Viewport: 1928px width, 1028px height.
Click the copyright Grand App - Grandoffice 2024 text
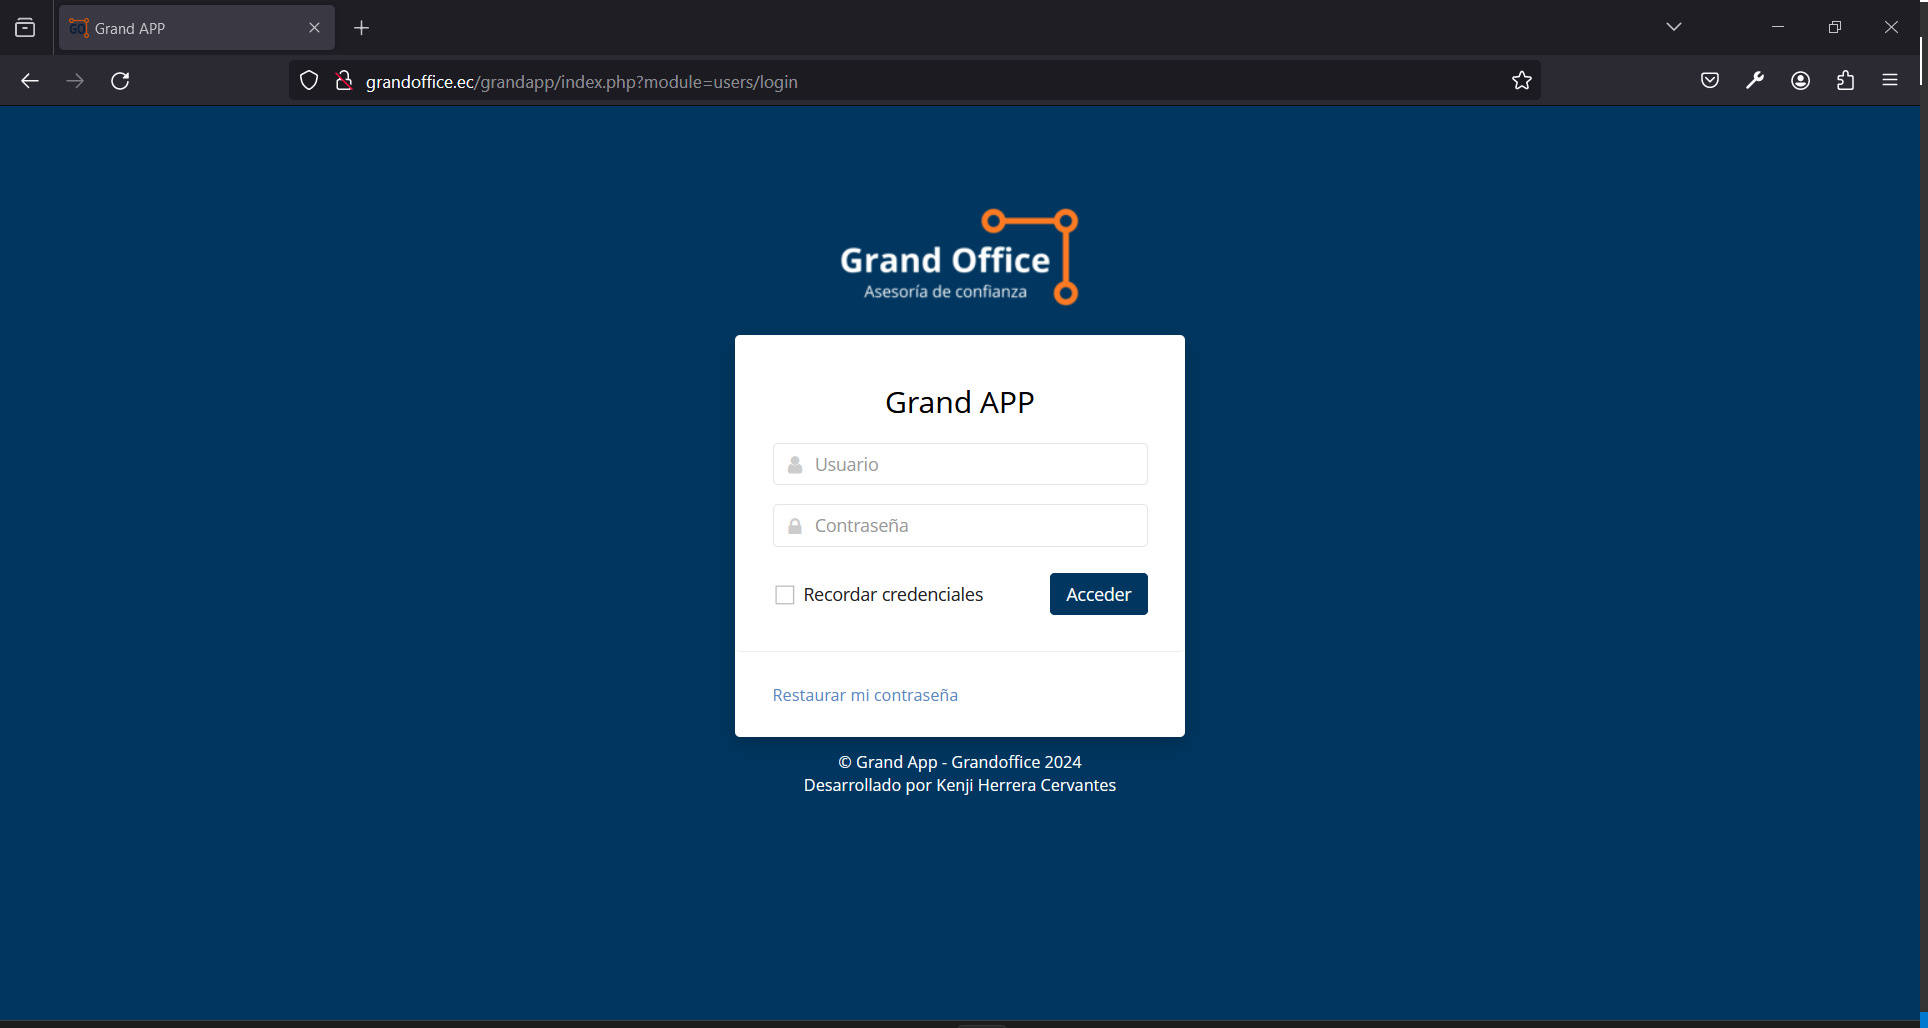click(960, 762)
